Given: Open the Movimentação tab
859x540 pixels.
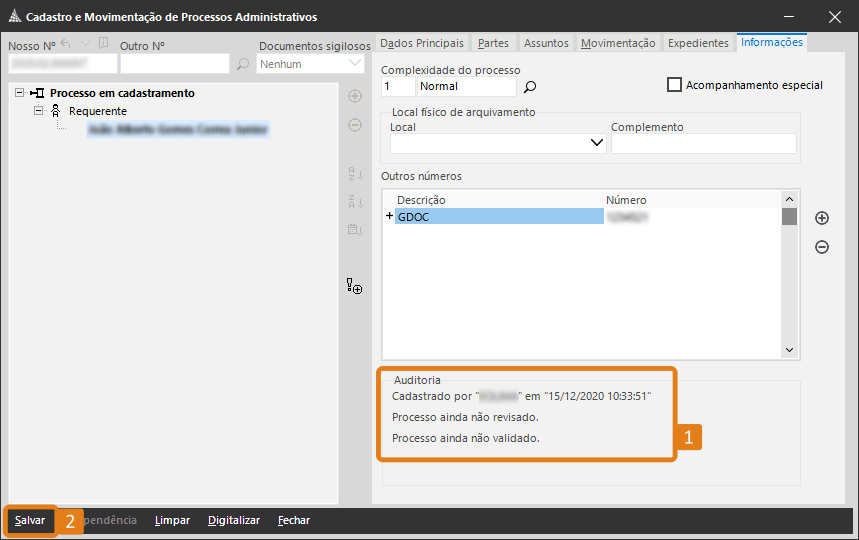Looking at the screenshot, I should (618, 43).
